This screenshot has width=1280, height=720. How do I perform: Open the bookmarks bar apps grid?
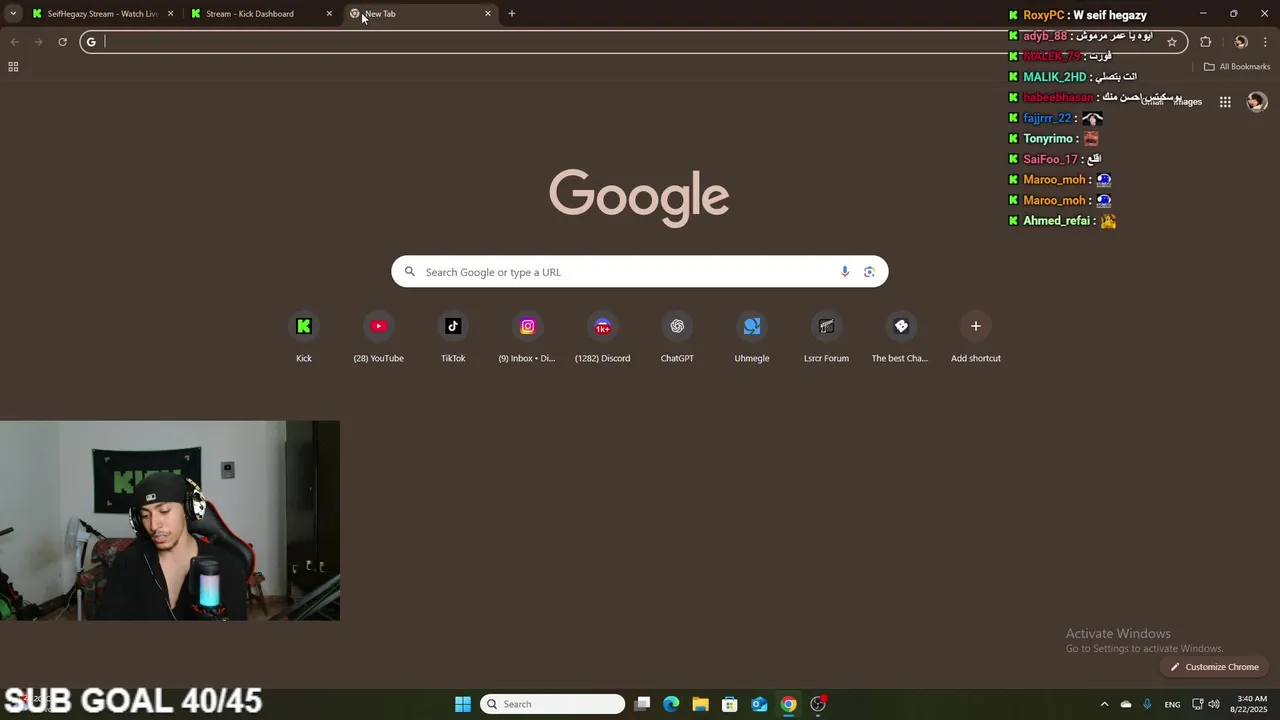pos(13,67)
